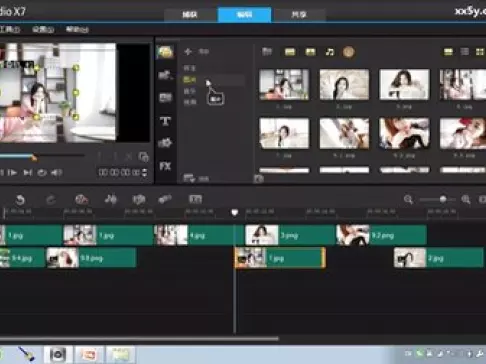Click the zoom out magnifier on timeline

pos(408,199)
